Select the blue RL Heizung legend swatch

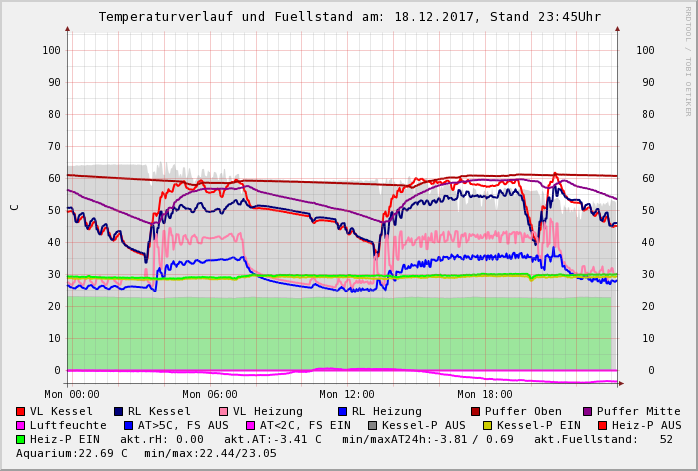342,411
